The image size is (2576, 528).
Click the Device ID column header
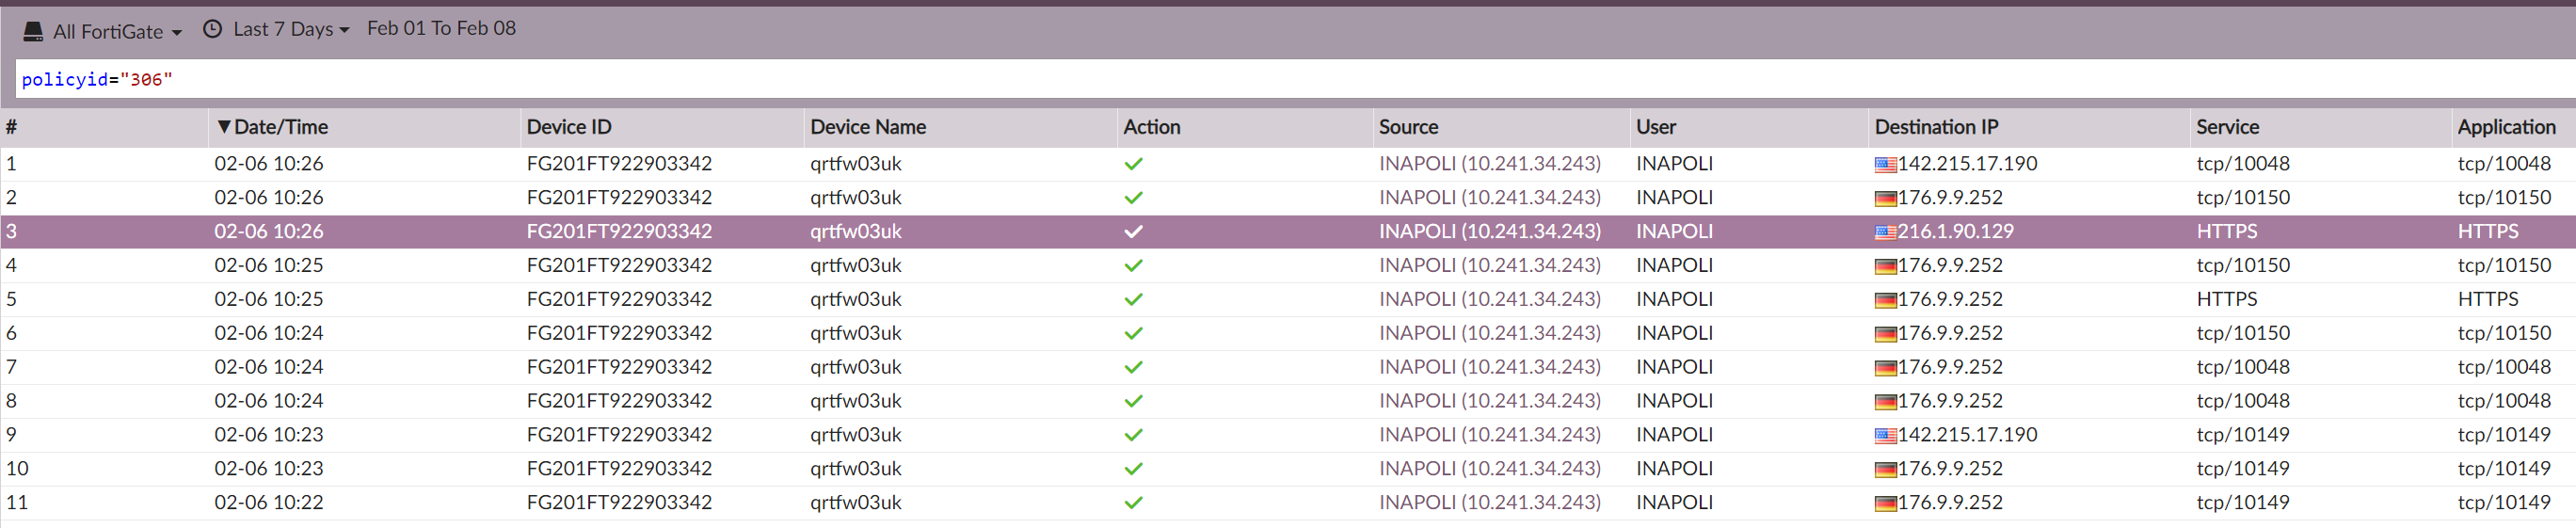(569, 127)
